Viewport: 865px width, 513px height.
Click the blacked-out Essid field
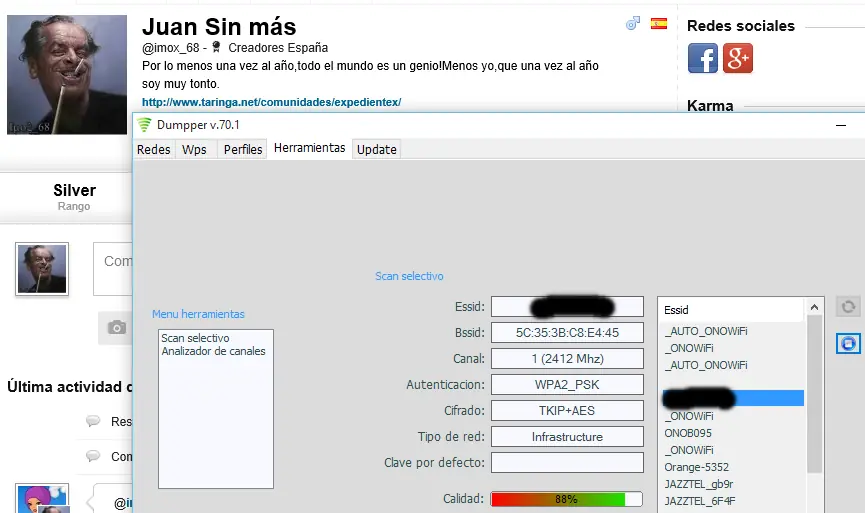coord(567,307)
